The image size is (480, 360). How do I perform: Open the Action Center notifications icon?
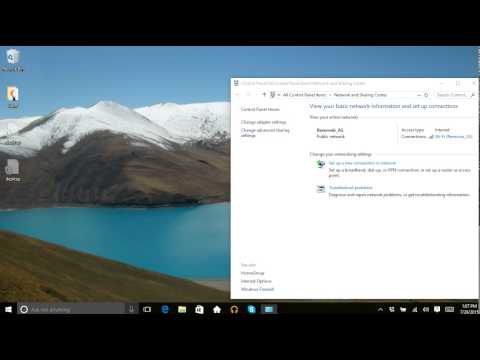[437, 309]
